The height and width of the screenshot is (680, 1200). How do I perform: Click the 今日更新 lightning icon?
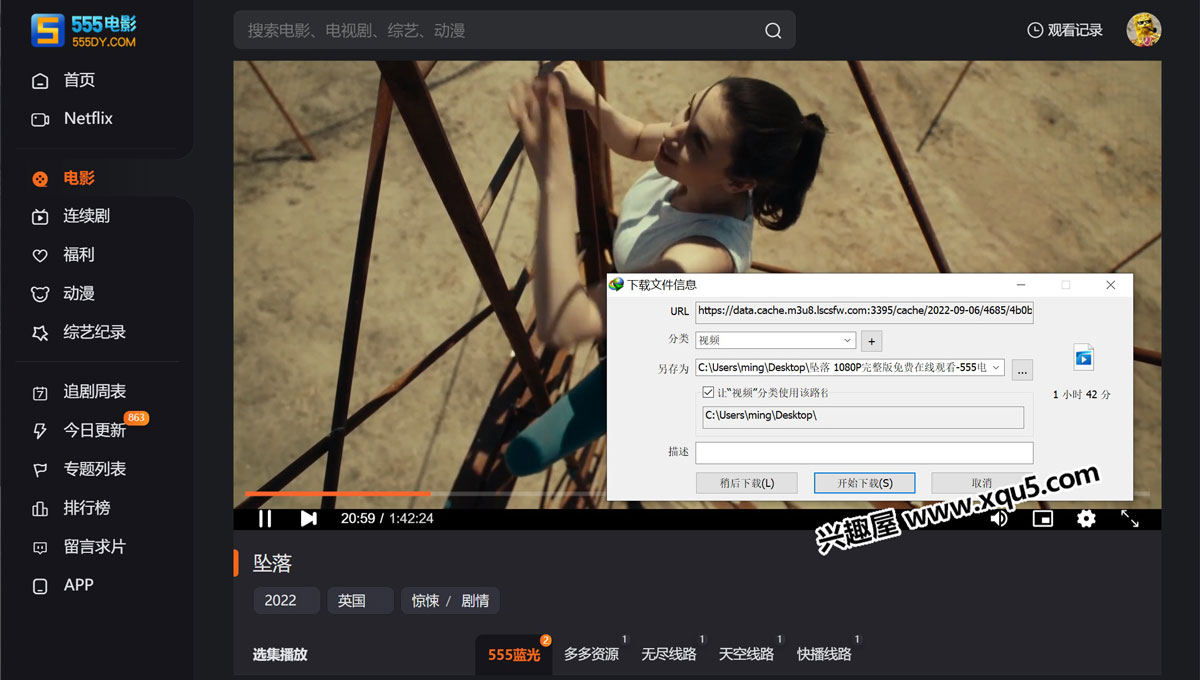click(x=40, y=431)
